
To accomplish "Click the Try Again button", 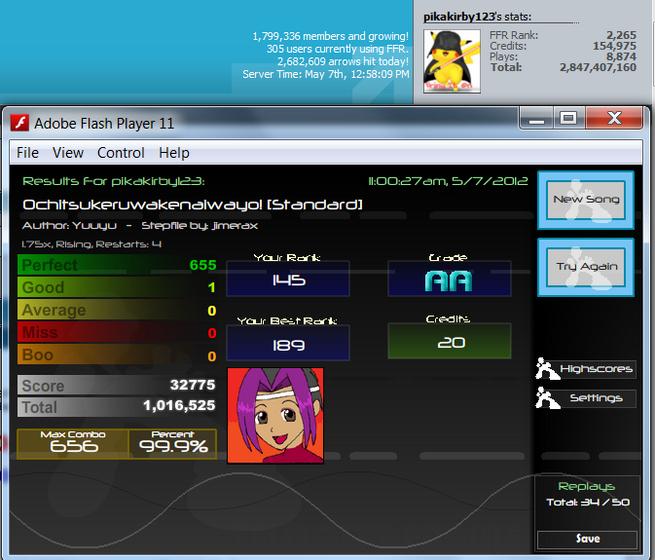I will [x=586, y=267].
